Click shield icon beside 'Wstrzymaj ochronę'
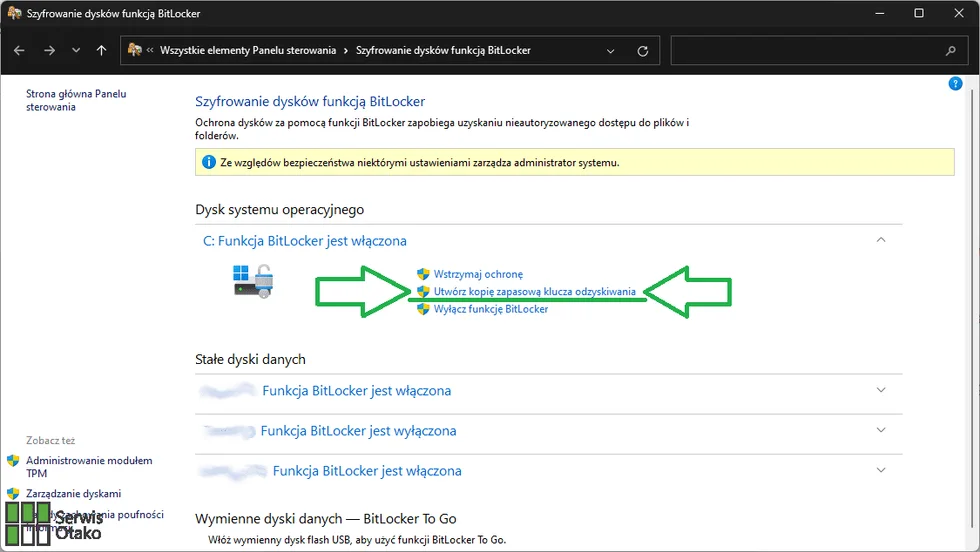980x552 pixels. click(x=423, y=274)
